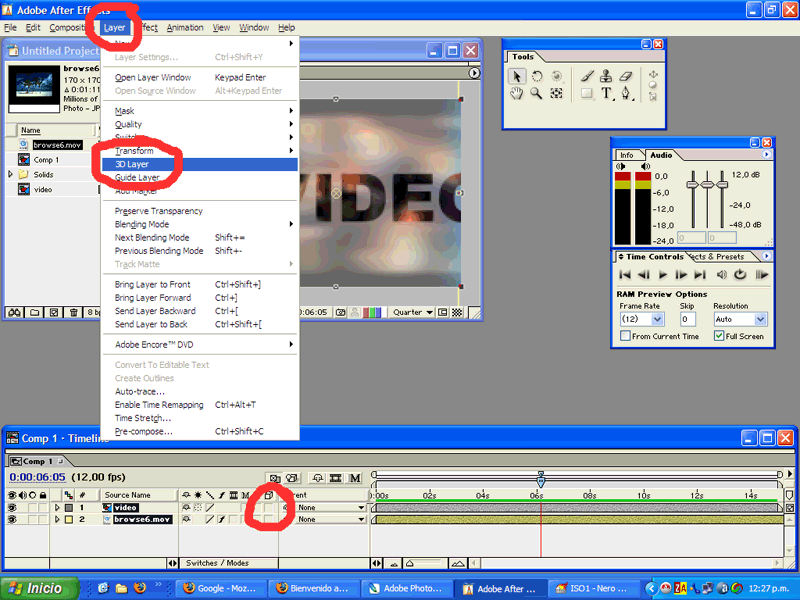Toggle the loop playback button

click(x=740, y=275)
